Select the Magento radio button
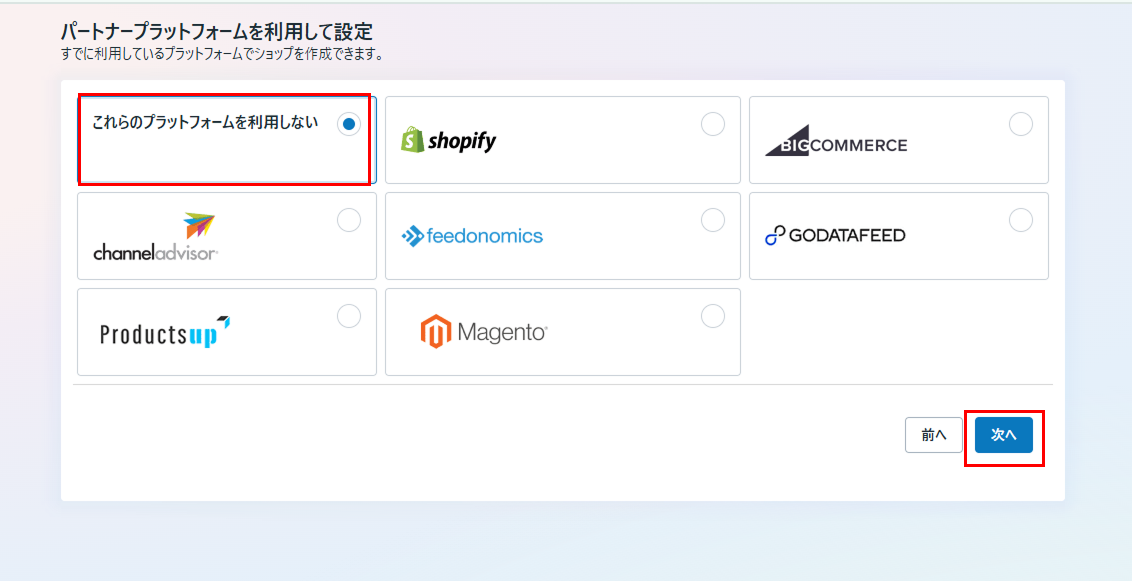 712,316
